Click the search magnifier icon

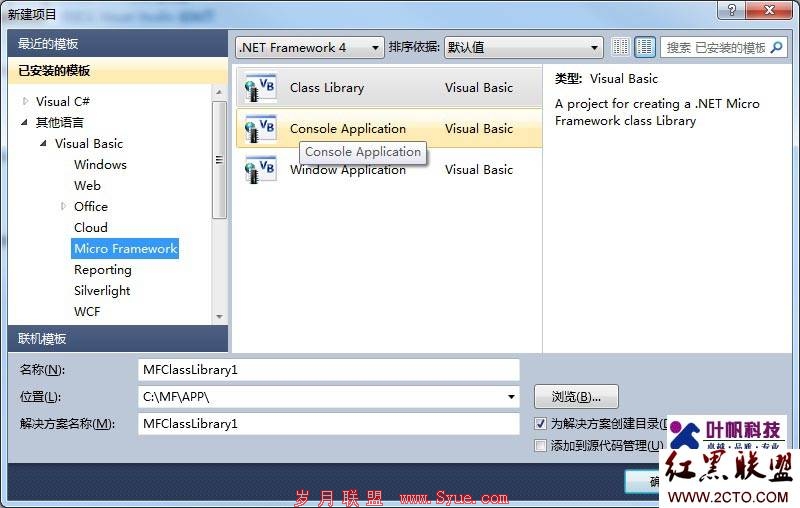(777, 47)
